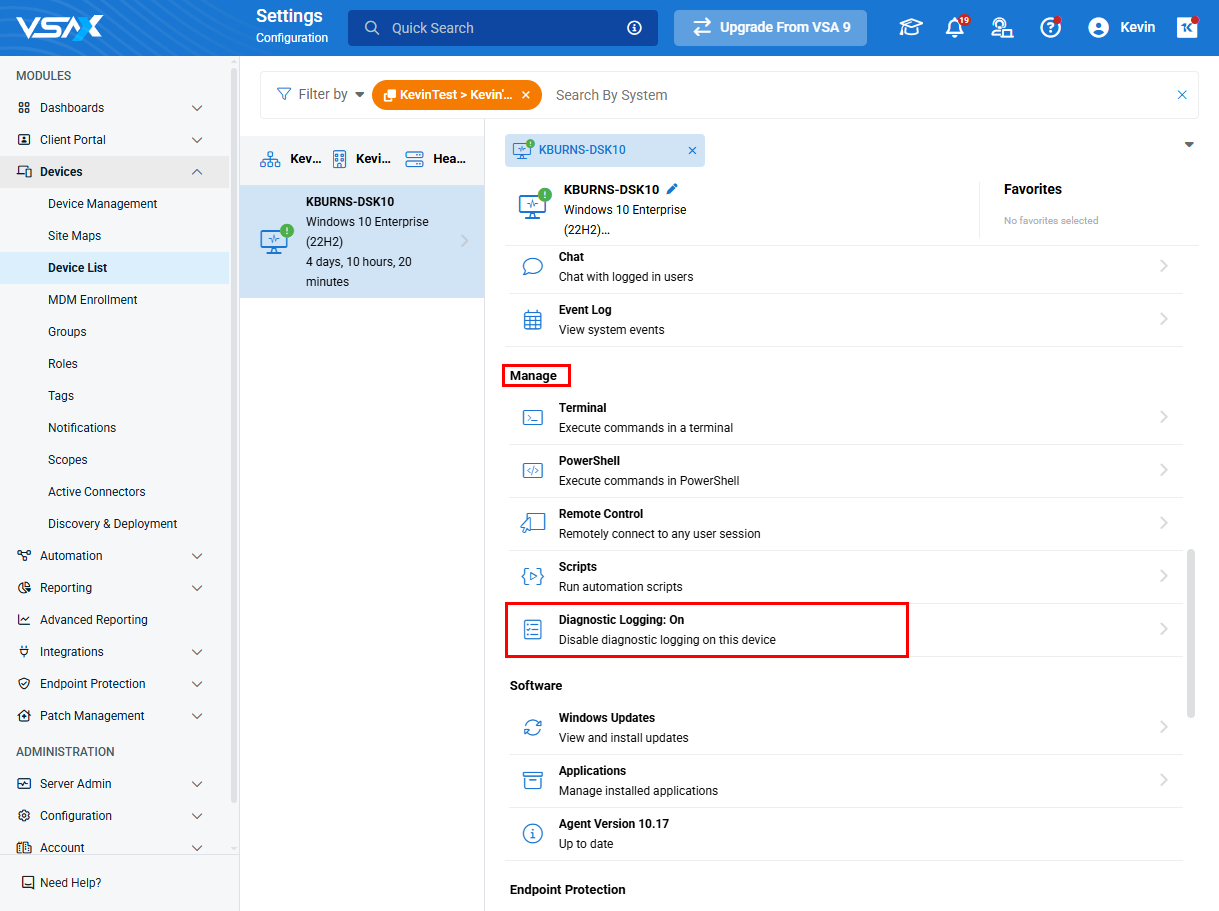Remove the KevinTest filter chip
The height and width of the screenshot is (911, 1219).
click(x=526, y=95)
